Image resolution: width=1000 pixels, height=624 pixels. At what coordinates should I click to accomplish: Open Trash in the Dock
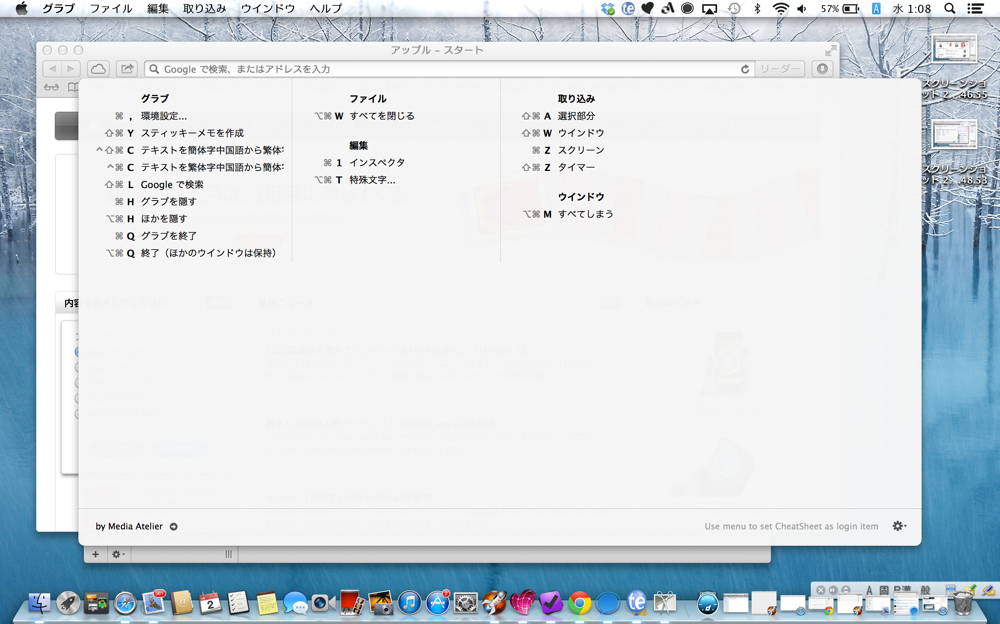pos(962,602)
